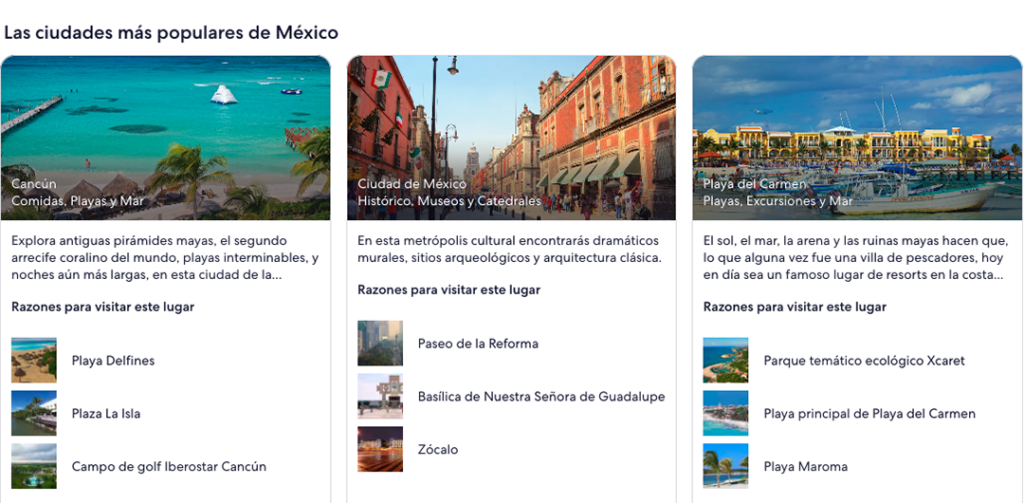Click the Cancún city title overlay
Image resolution: width=1024 pixels, height=503 pixels.
(x=34, y=184)
